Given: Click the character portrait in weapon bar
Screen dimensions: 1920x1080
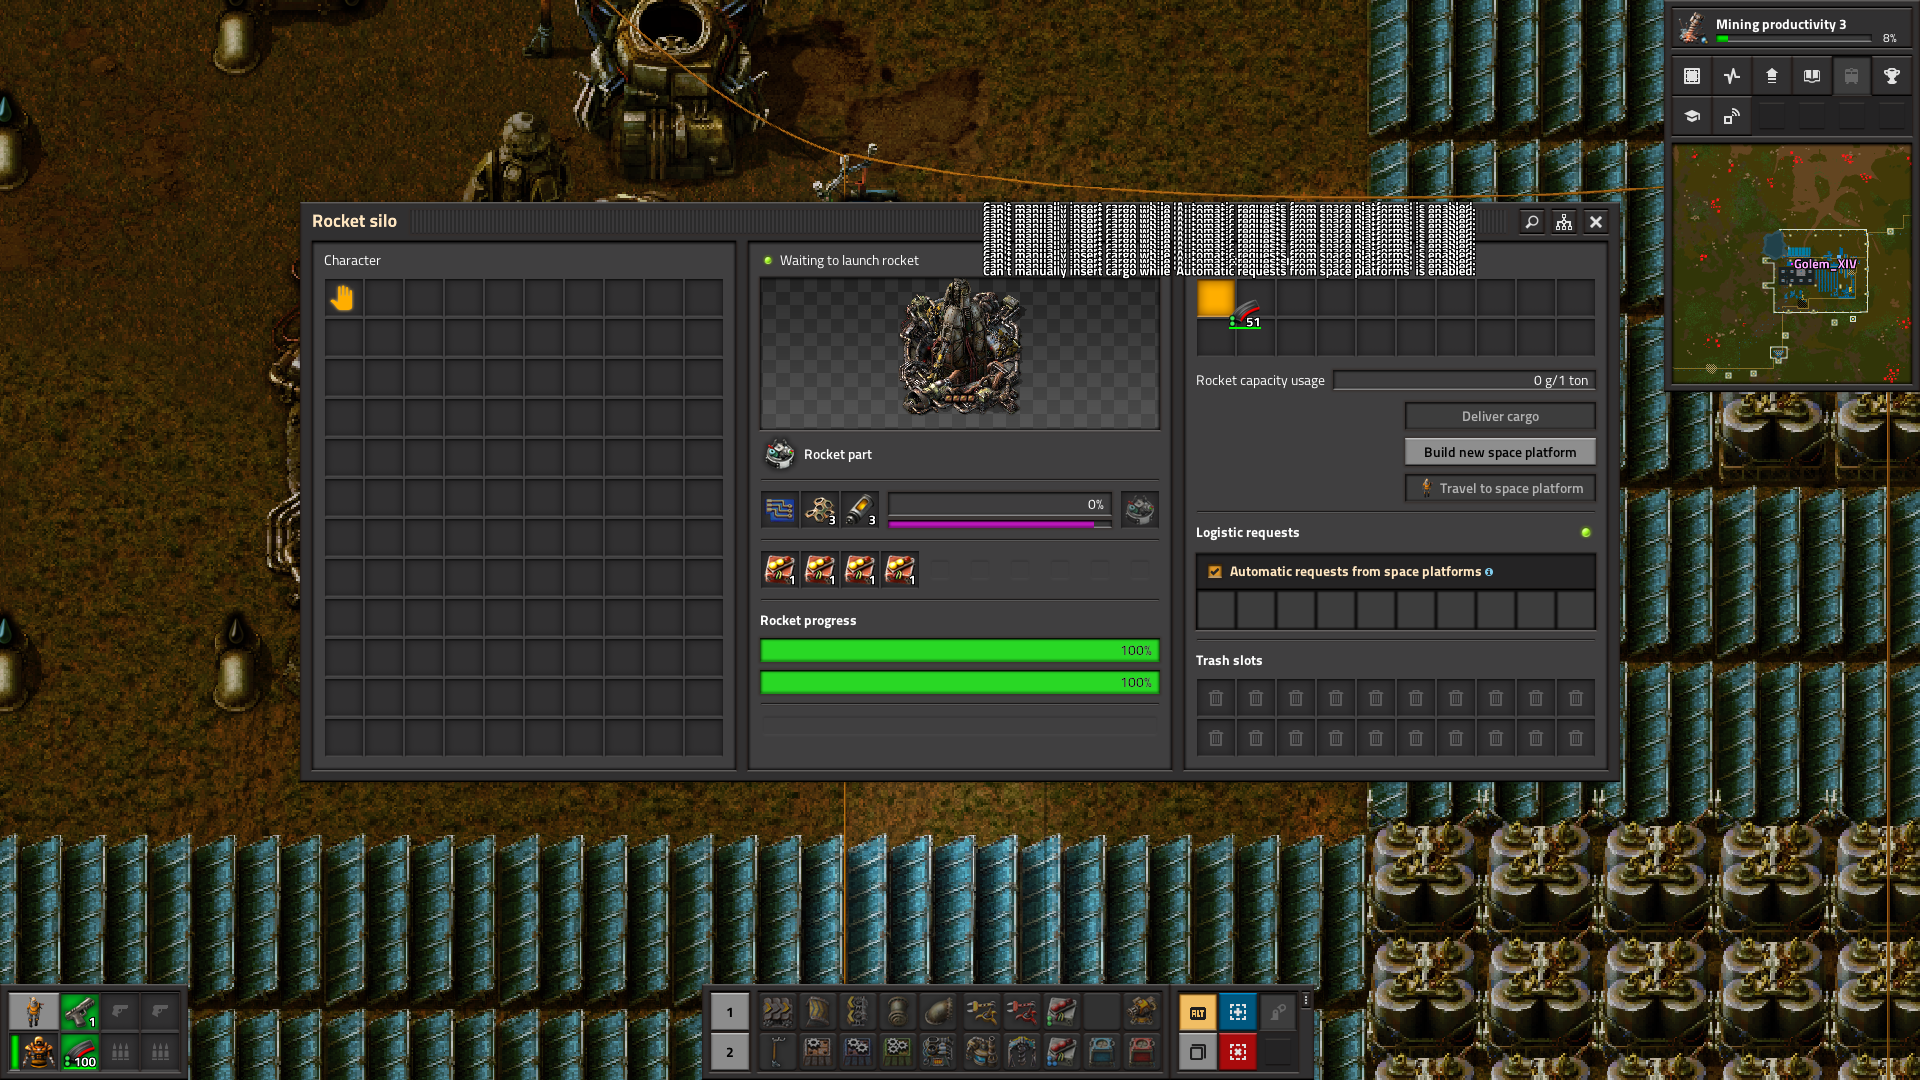Looking at the screenshot, I should coord(34,1012).
